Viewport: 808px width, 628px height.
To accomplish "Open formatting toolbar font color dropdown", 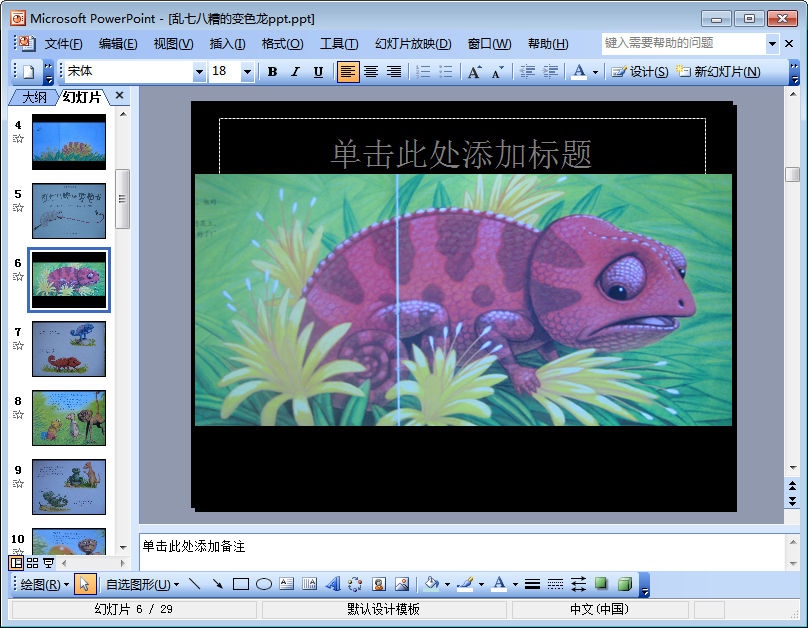I will point(595,72).
